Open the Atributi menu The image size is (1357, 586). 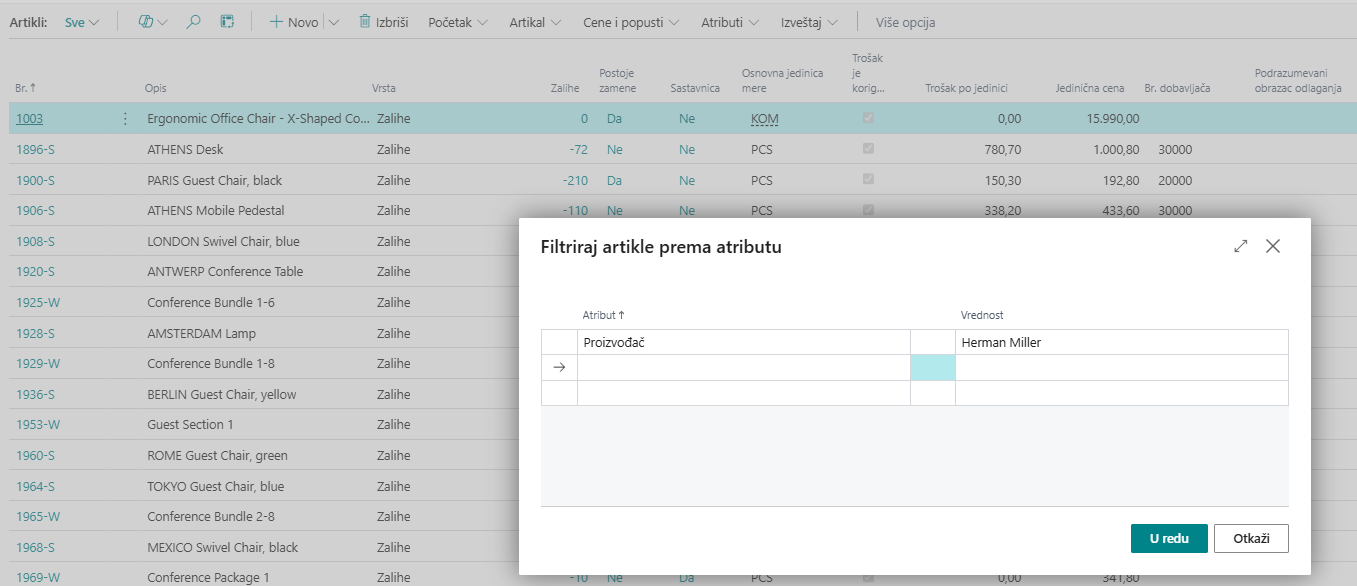coord(729,22)
